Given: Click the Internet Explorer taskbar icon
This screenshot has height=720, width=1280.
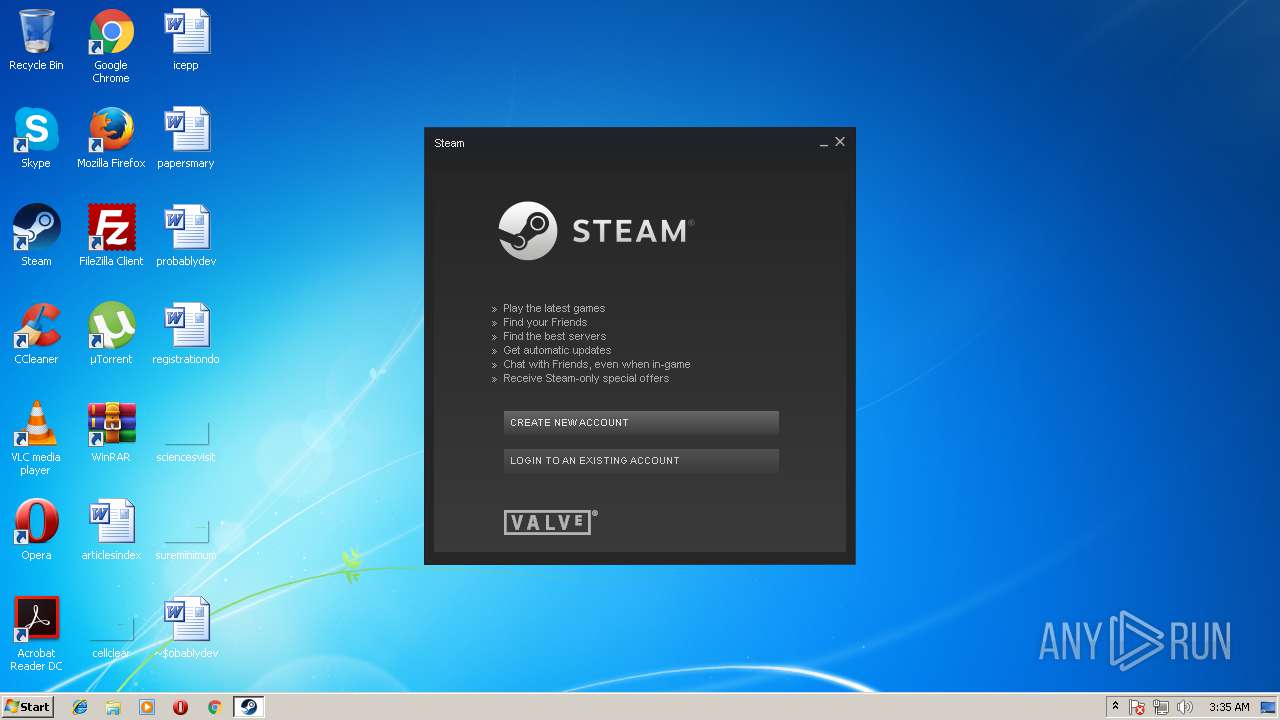Looking at the screenshot, I should (80, 707).
